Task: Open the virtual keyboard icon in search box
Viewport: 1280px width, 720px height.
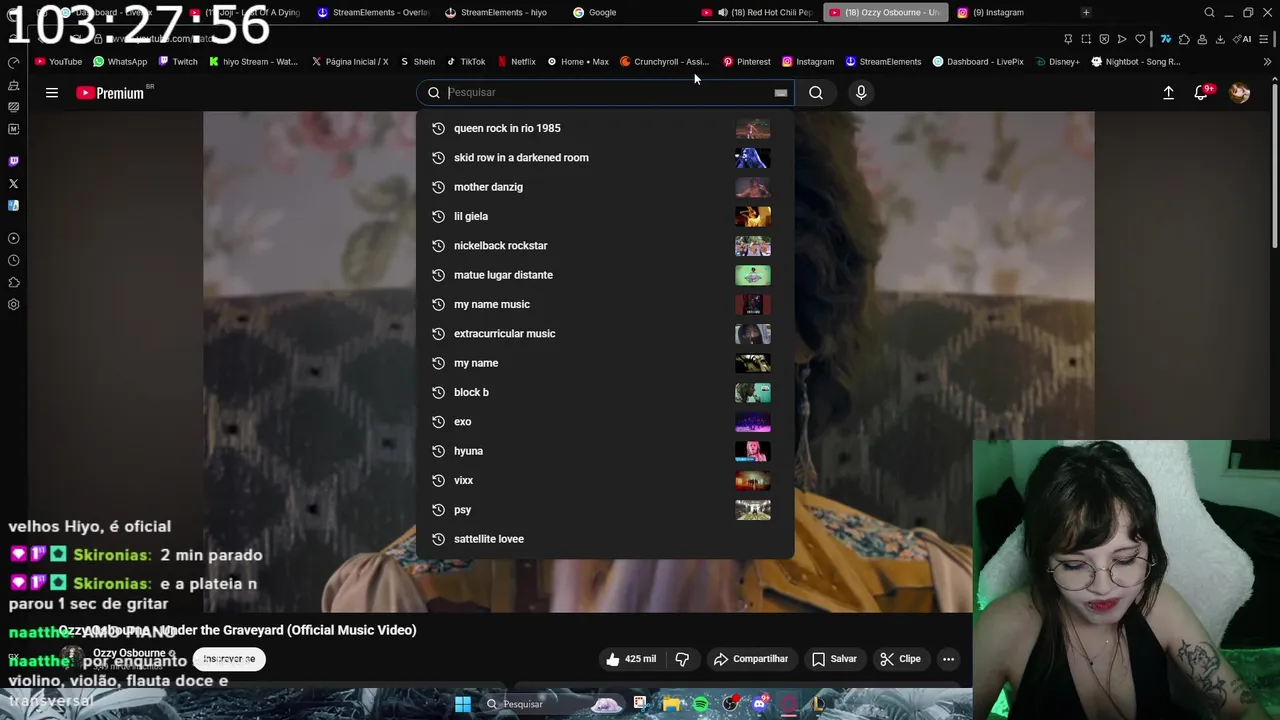Action: pyautogui.click(x=780, y=93)
